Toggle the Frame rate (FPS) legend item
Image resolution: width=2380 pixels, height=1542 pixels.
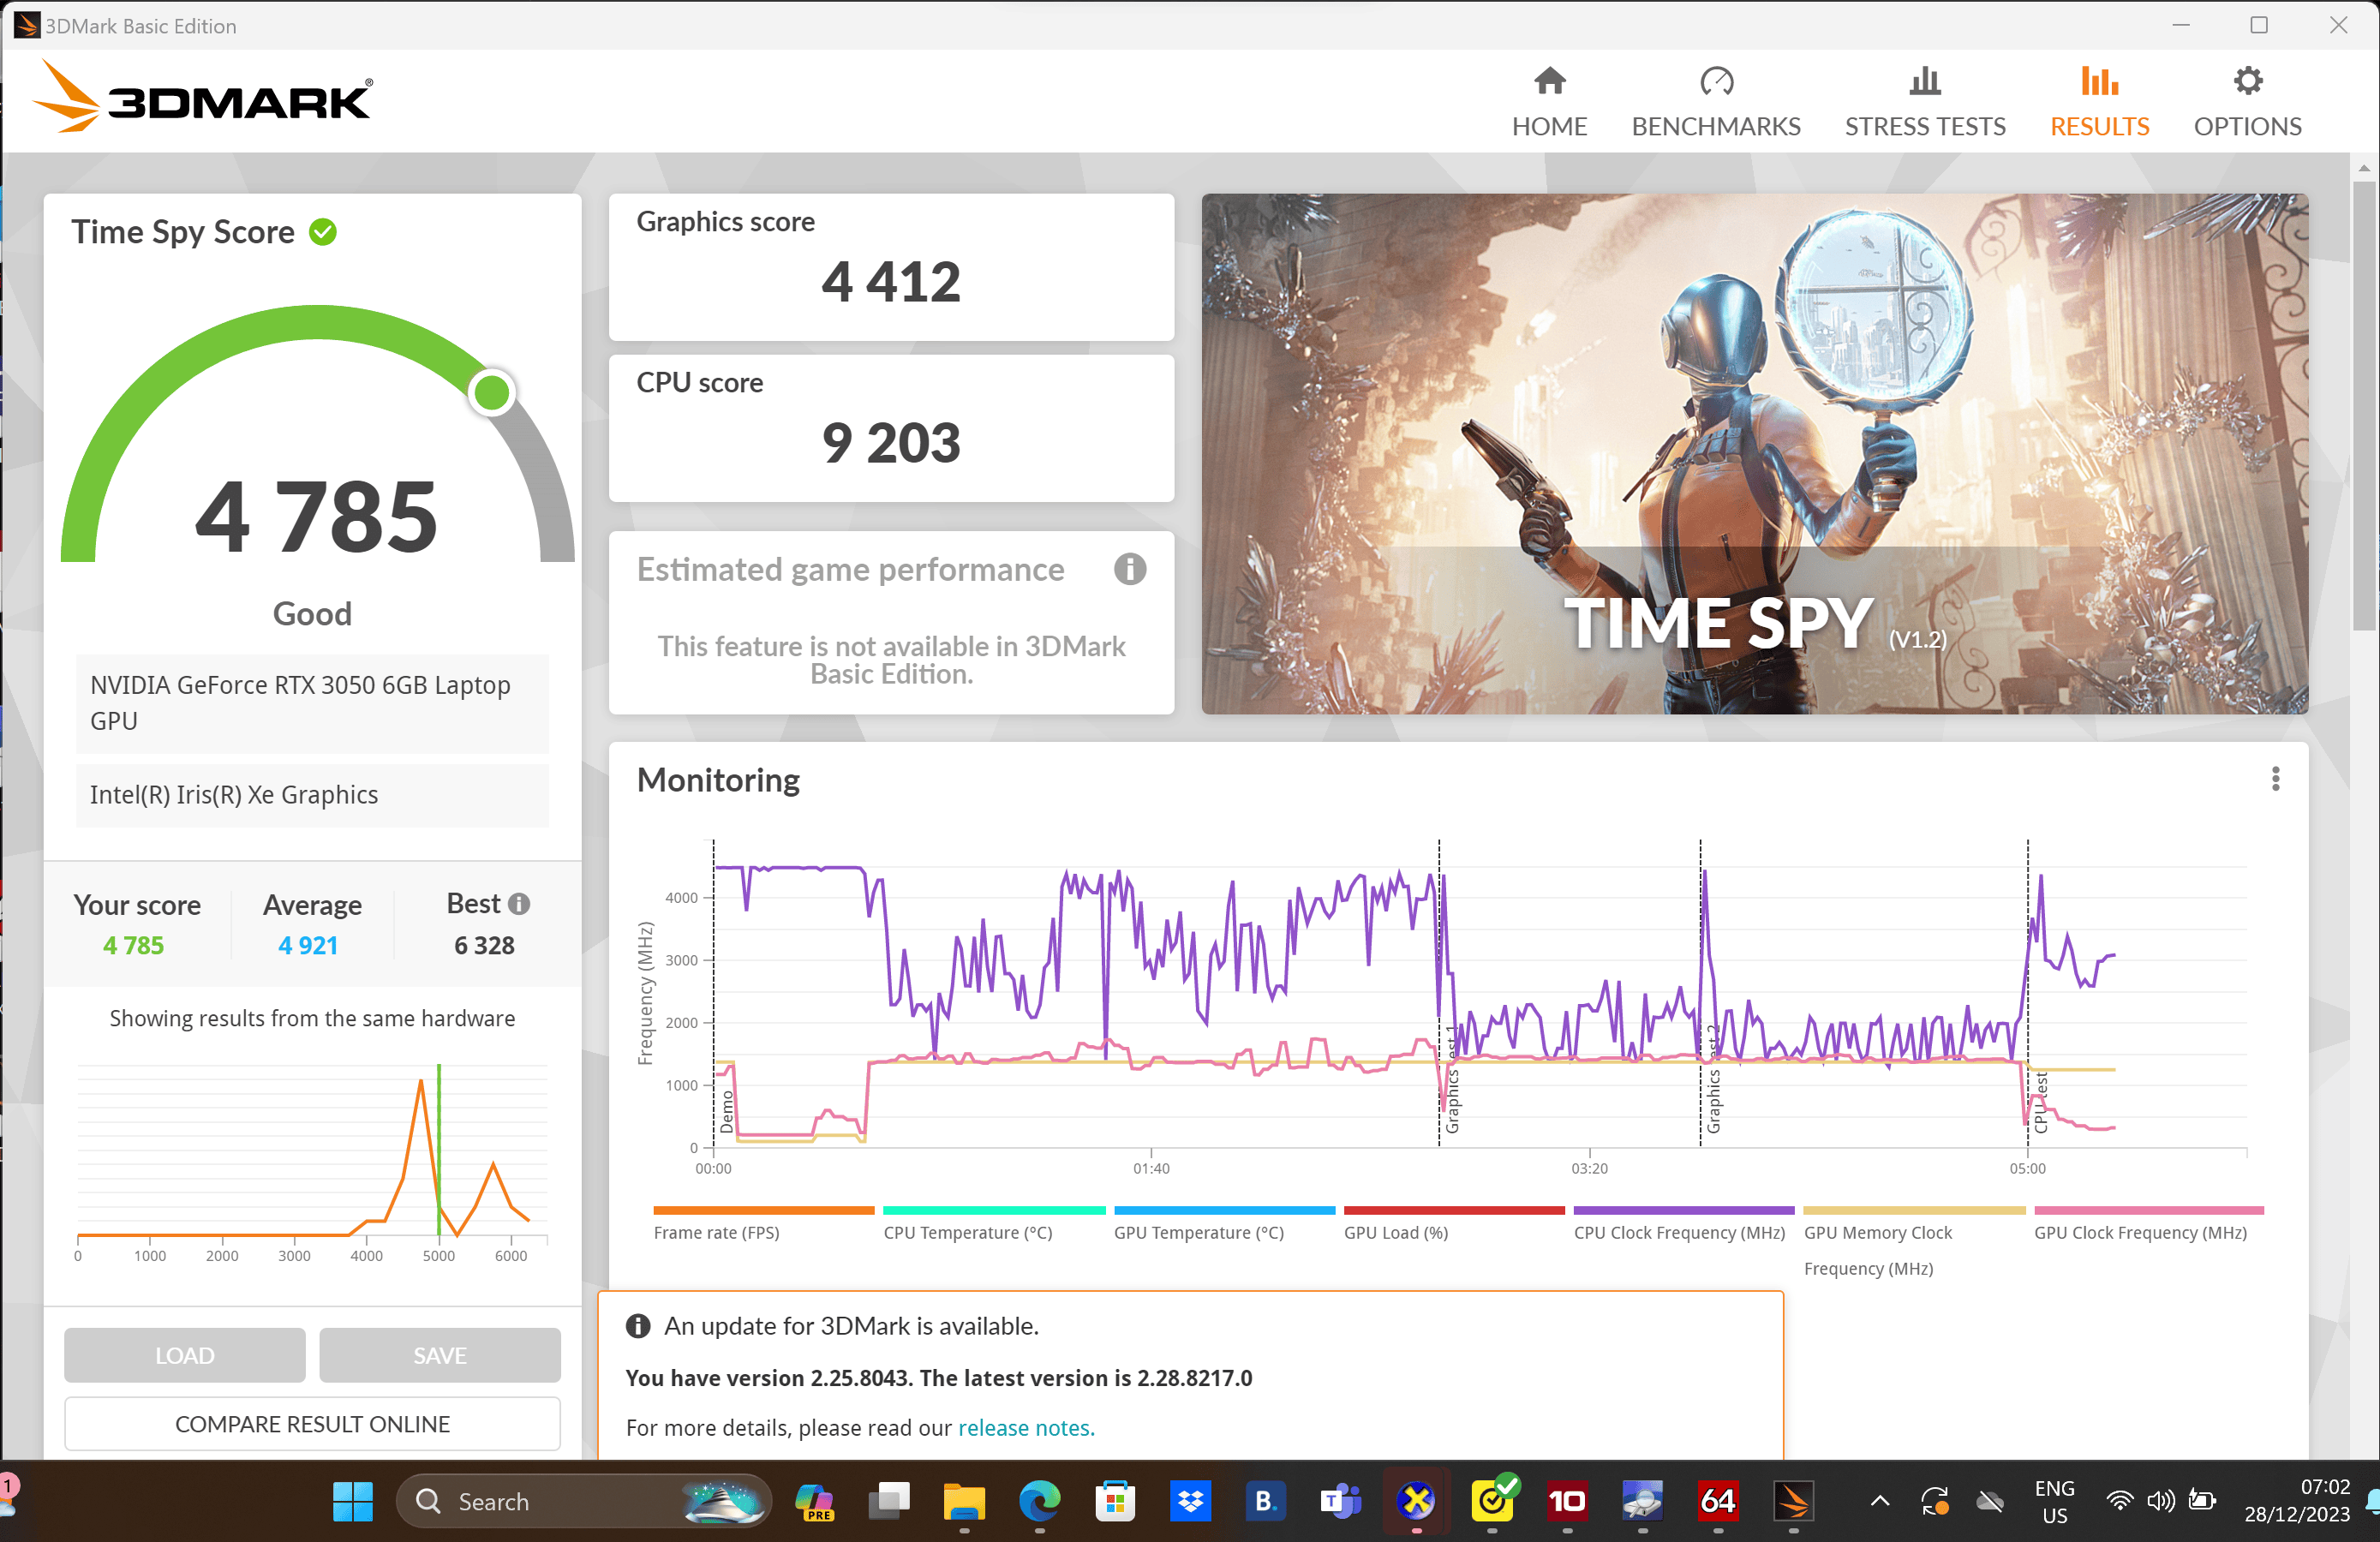click(x=764, y=1225)
